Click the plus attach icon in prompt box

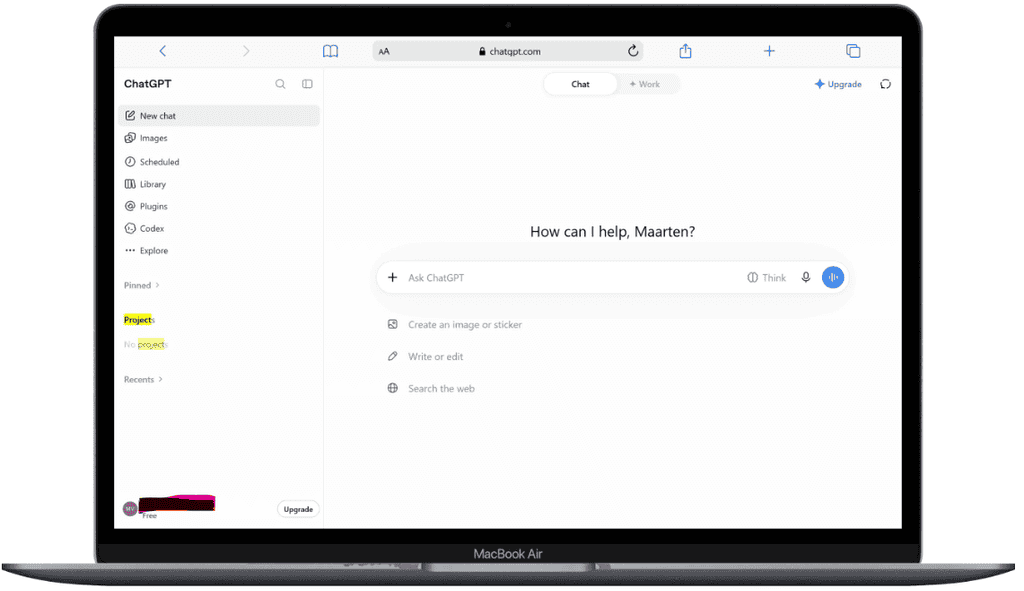[x=392, y=278]
